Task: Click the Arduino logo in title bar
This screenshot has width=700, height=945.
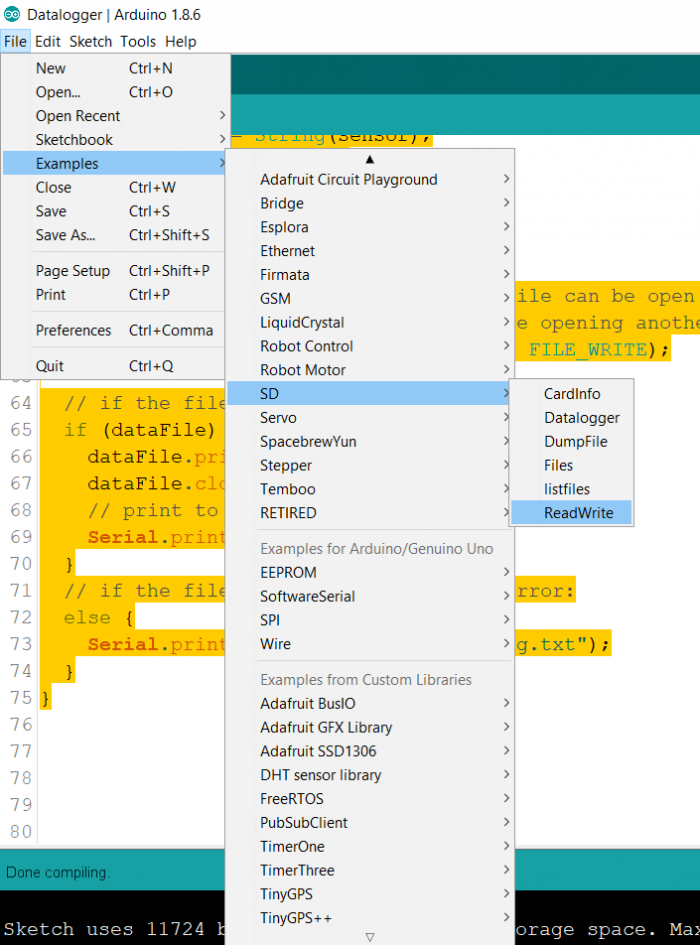Action: (12, 14)
